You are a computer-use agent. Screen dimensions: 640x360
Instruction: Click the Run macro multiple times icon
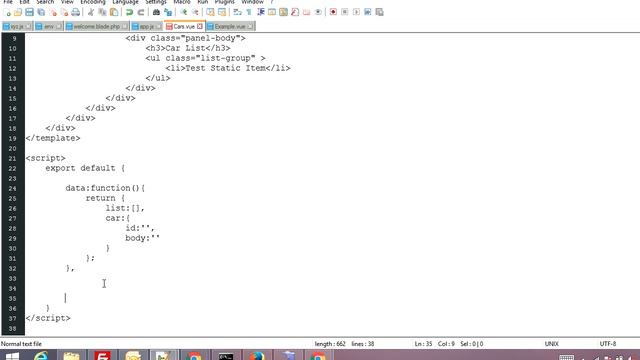coord(368,12)
